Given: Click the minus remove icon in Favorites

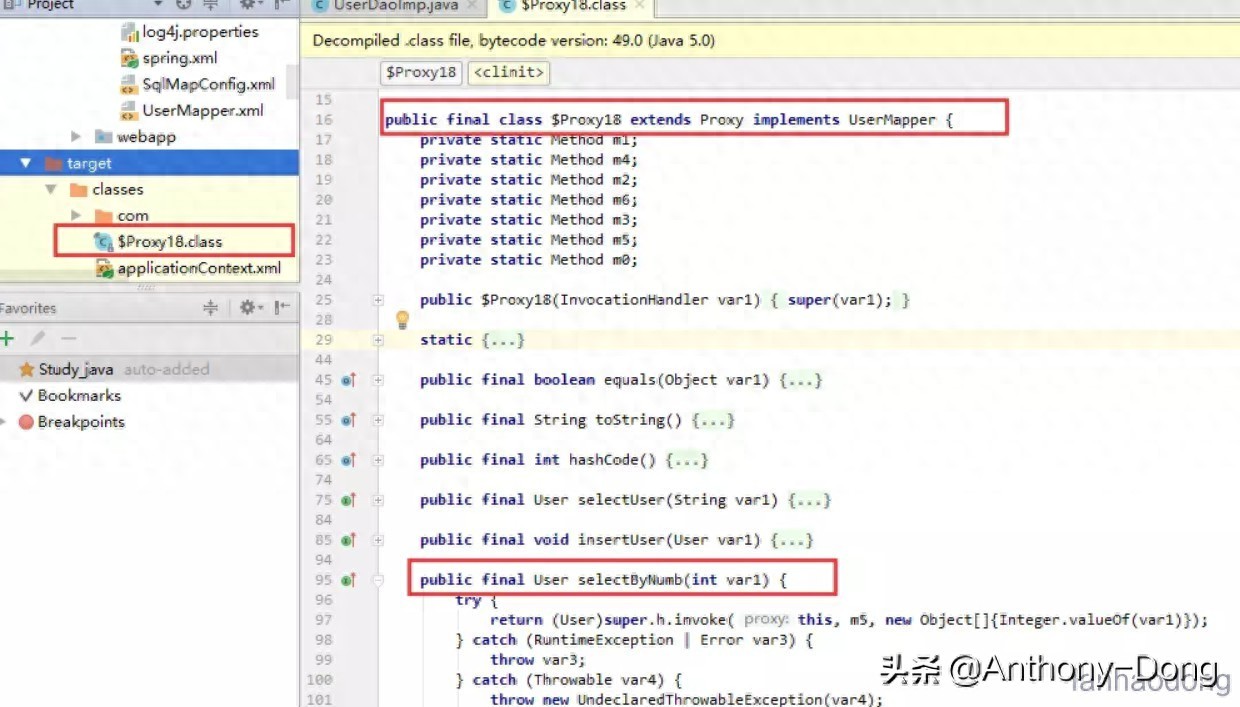Looking at the screenshot, I should 68,338.
